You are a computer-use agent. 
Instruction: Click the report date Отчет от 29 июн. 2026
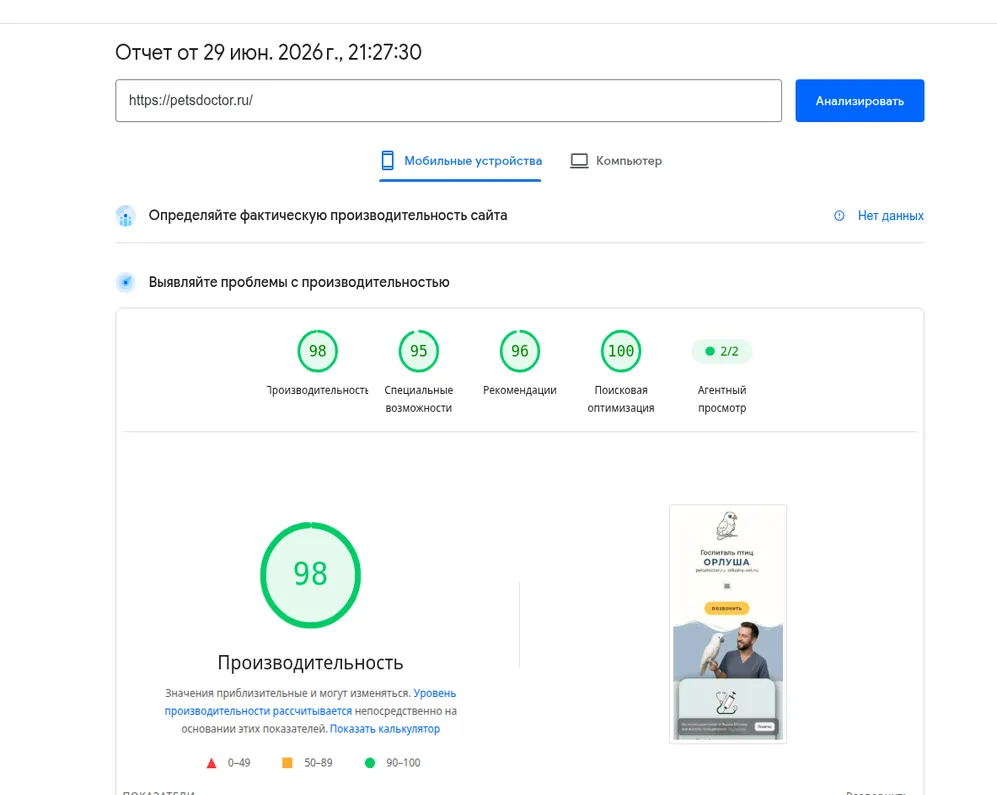click(268, 52)
